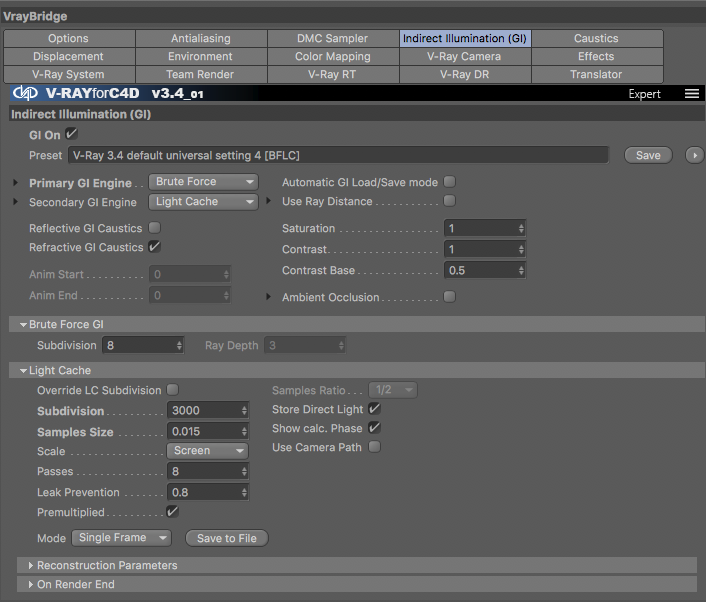Click the Passes value field

point(208,471)
